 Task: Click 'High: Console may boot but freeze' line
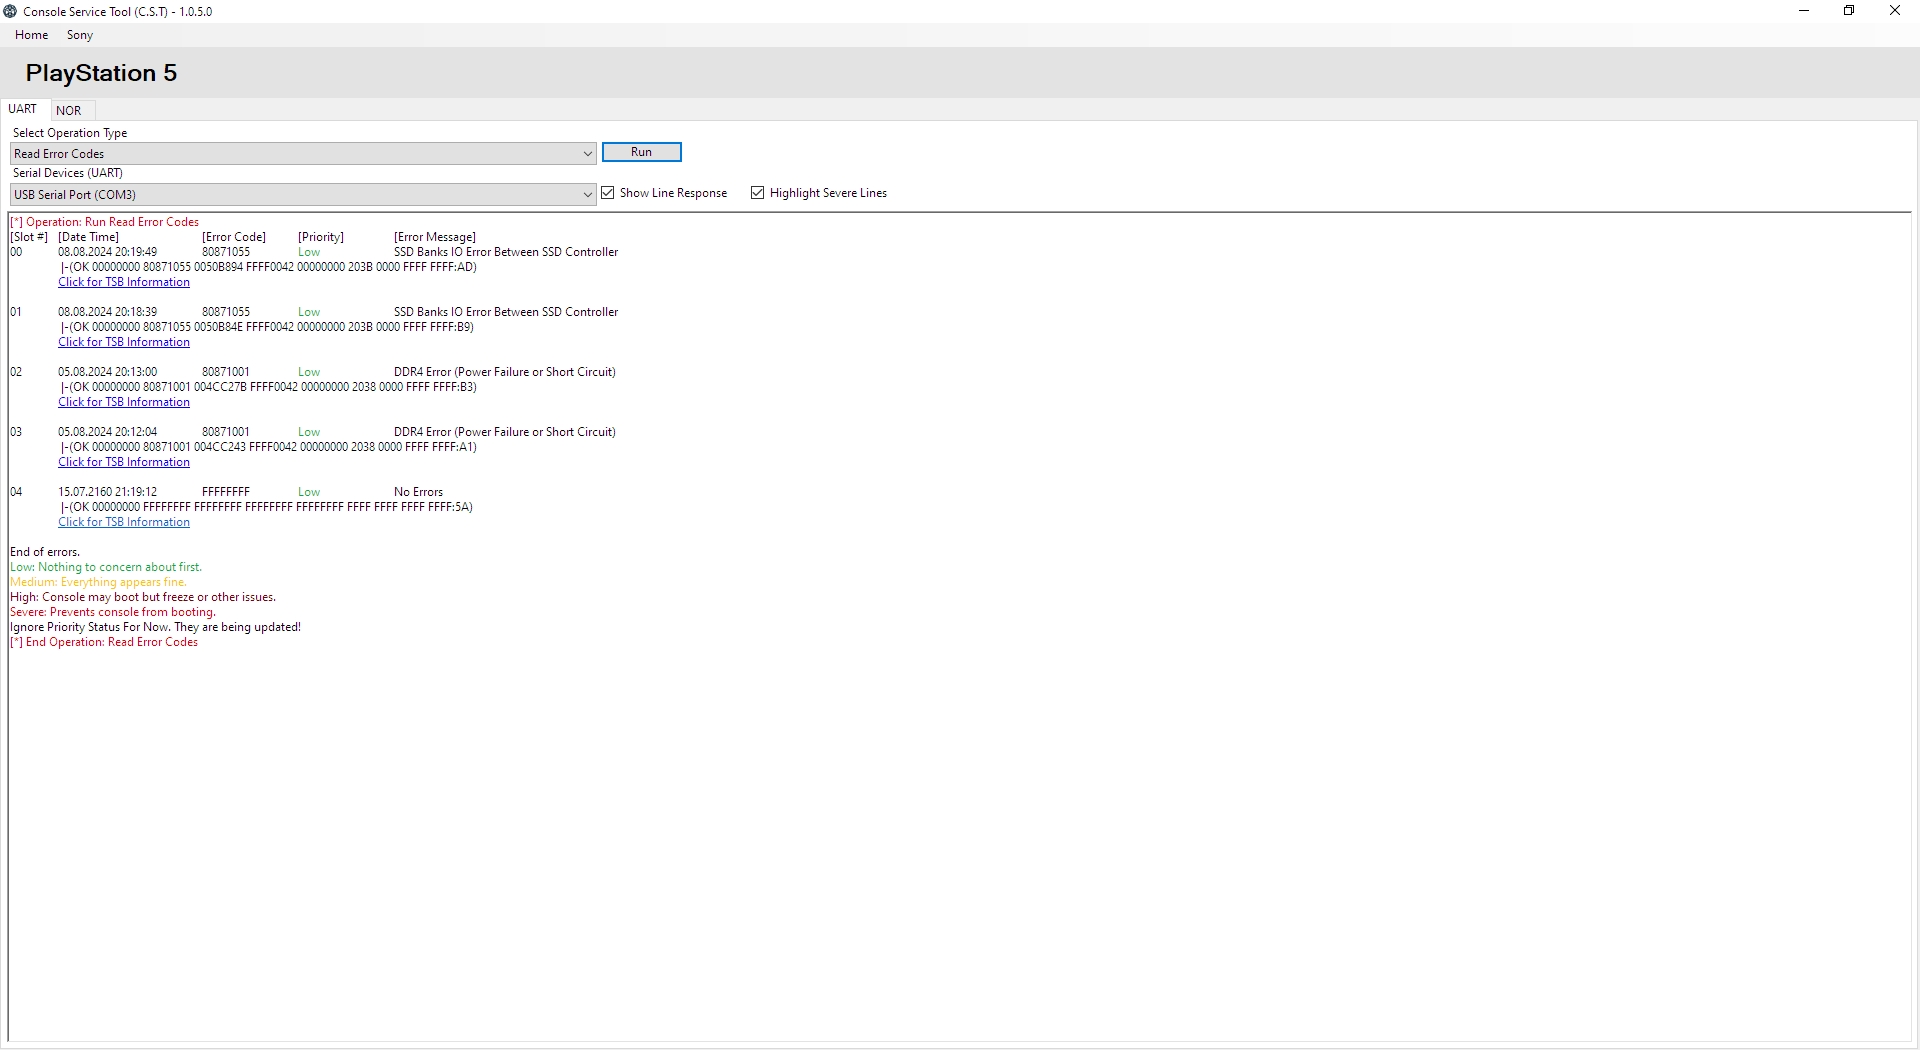tap(143, 597)
